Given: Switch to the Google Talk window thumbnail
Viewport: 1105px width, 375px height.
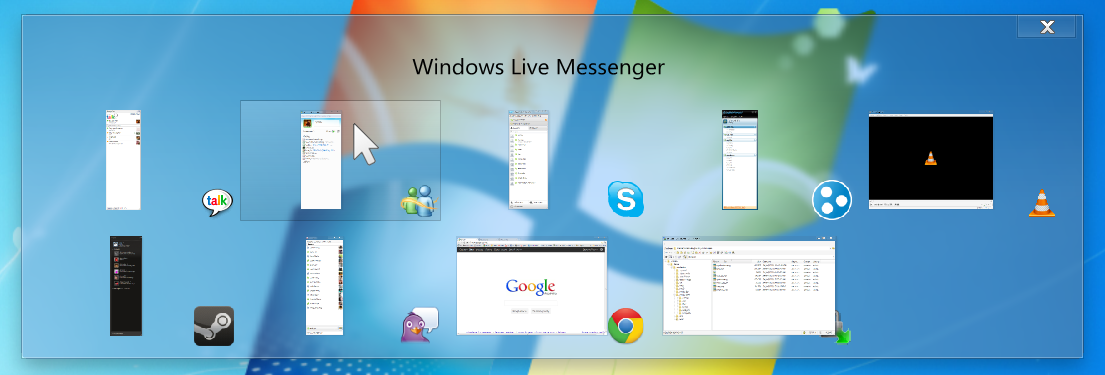Looking at the screenshot, I should click(x=123, y=160).
